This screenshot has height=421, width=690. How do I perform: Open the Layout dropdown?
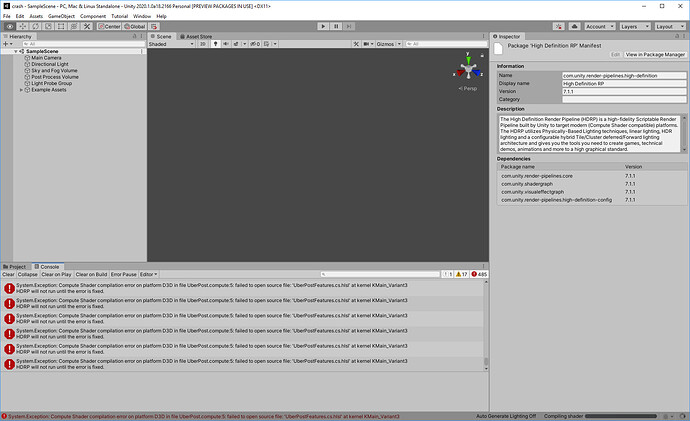(x=670, y=26)
